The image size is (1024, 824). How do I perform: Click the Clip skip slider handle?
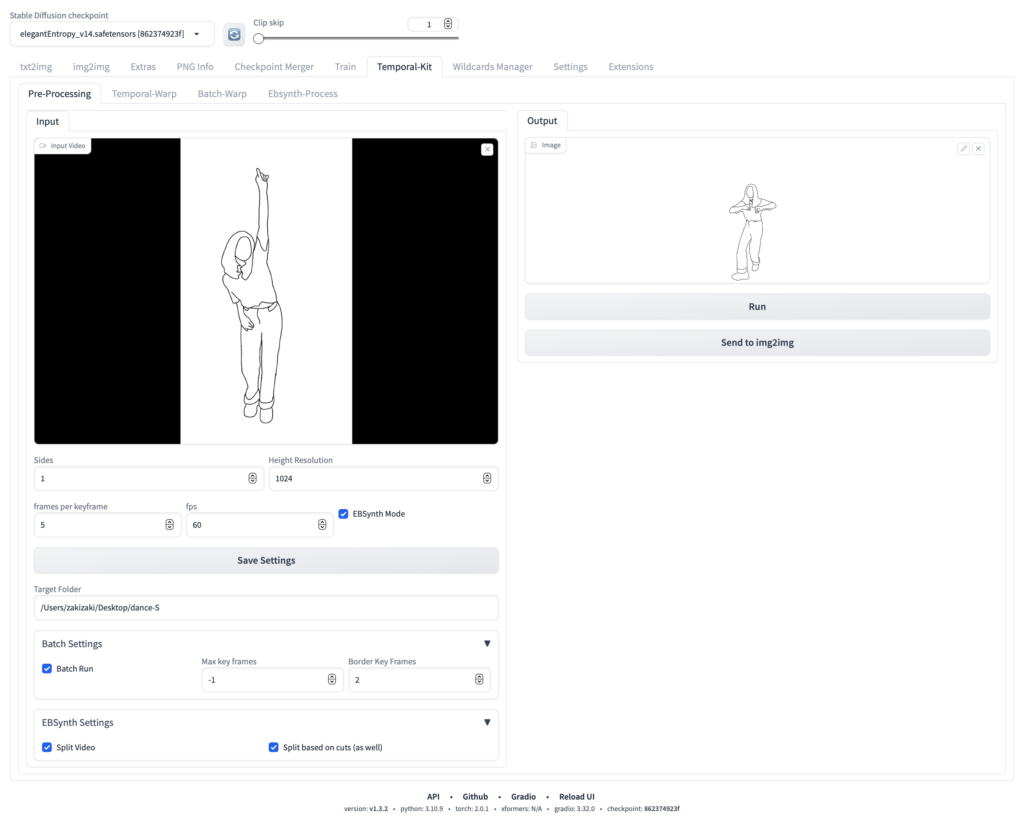(x=259, y=39)
